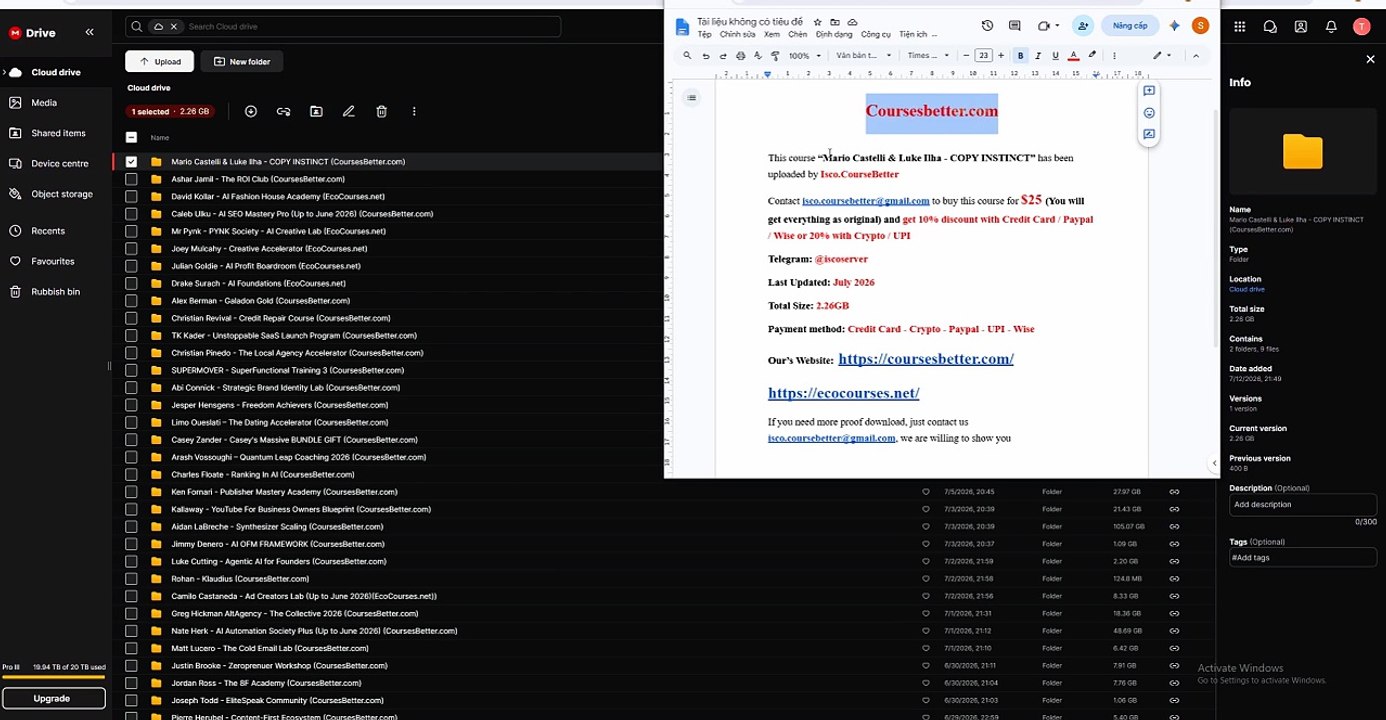Toggle underline formatting in Docs
1386x720 pixels.
[1055, 56]
